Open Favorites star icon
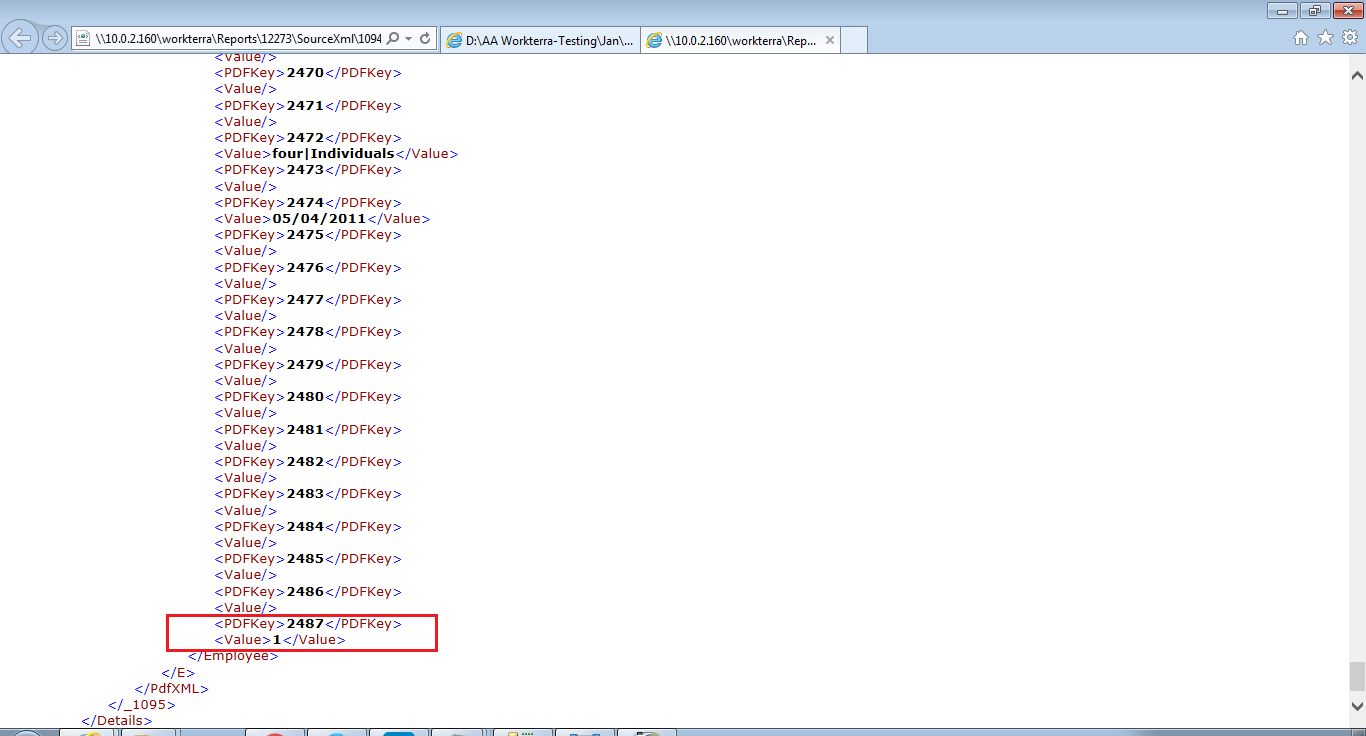The height and width of the screenshot is (736, 1366). 1325,38
